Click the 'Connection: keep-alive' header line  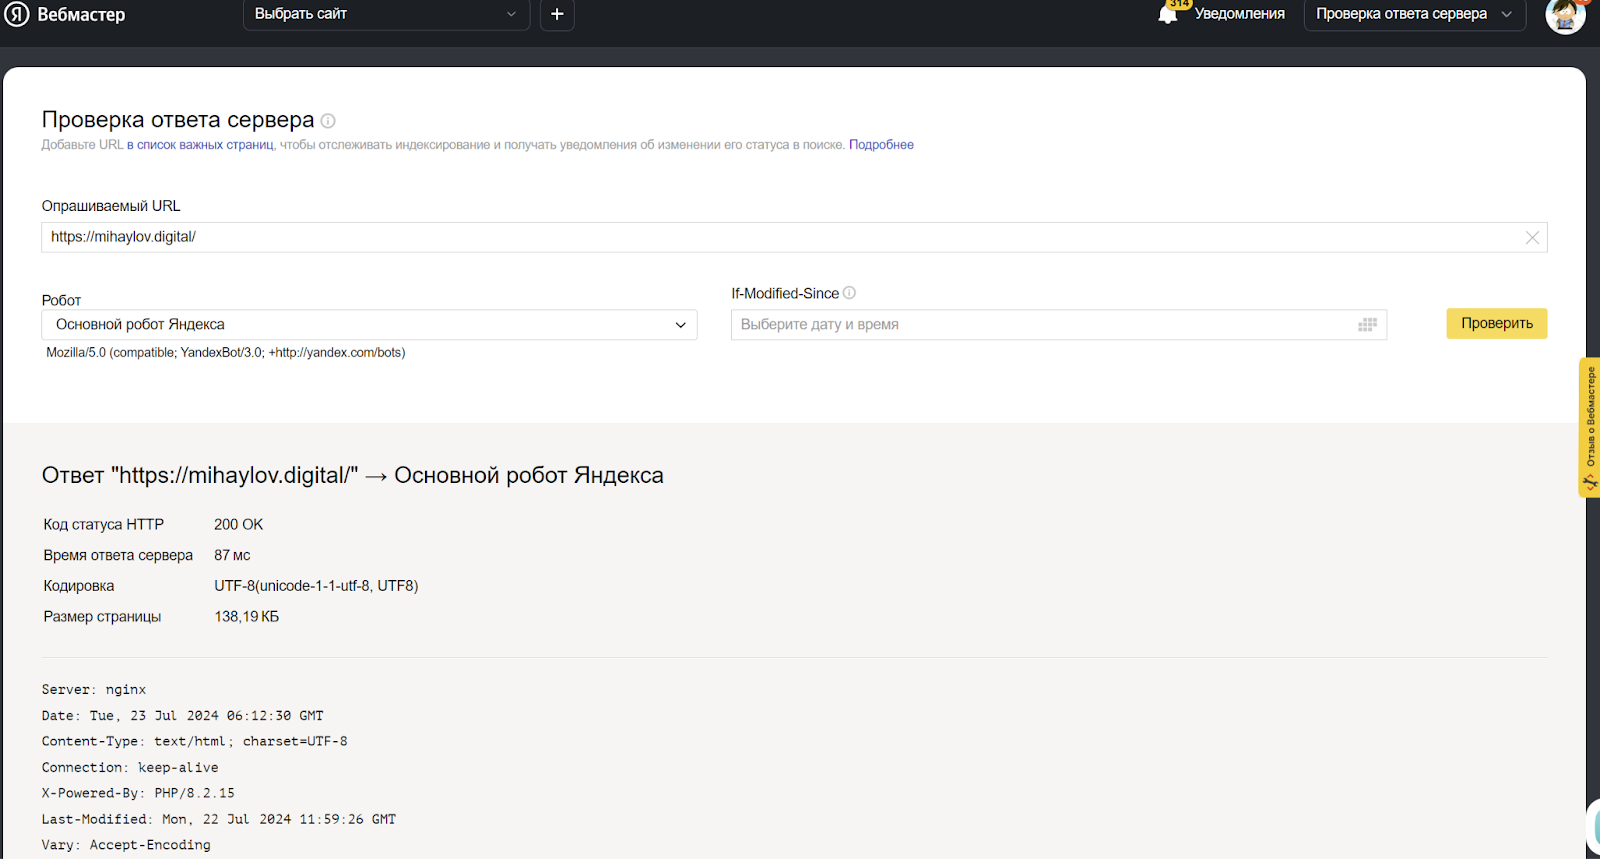click(130, 767)
